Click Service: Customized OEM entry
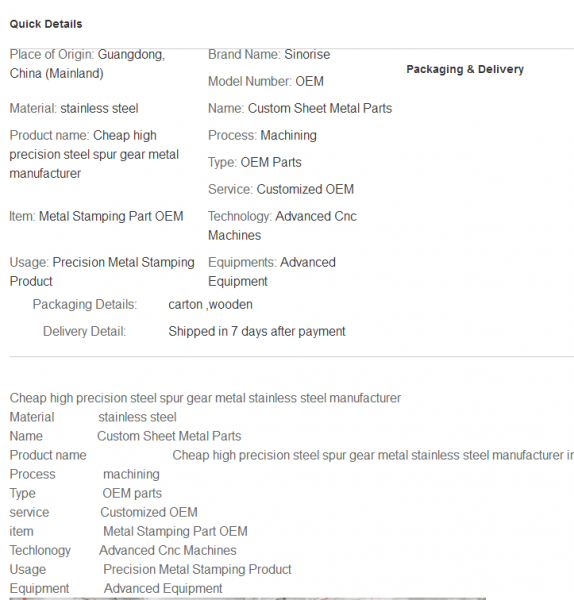This screenshot has width=574, height=600. click(281, 189)
